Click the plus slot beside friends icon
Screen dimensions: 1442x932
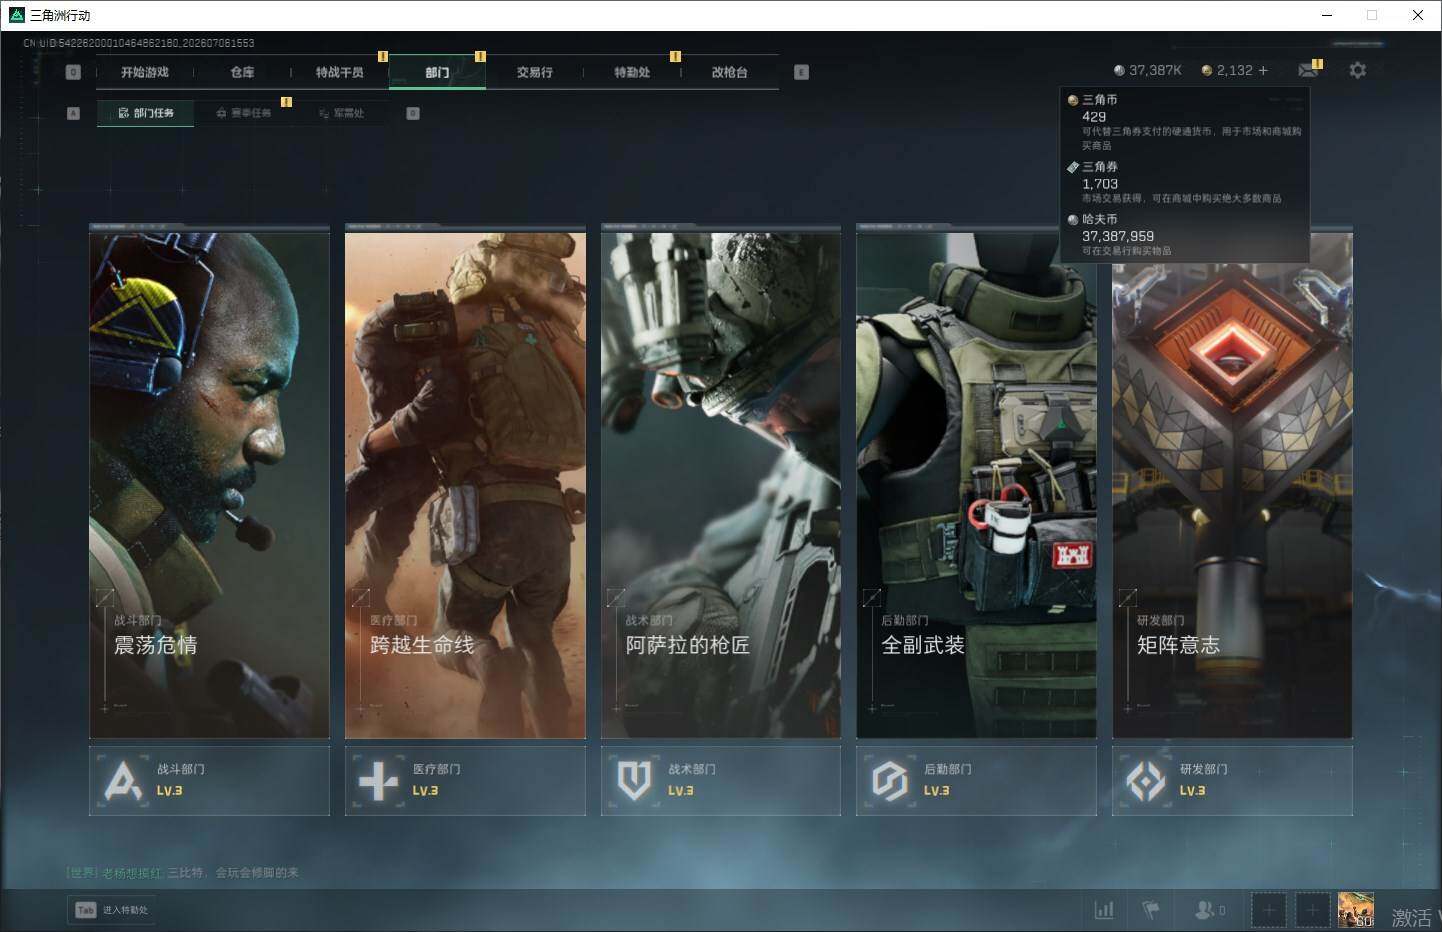point(1268,910)
